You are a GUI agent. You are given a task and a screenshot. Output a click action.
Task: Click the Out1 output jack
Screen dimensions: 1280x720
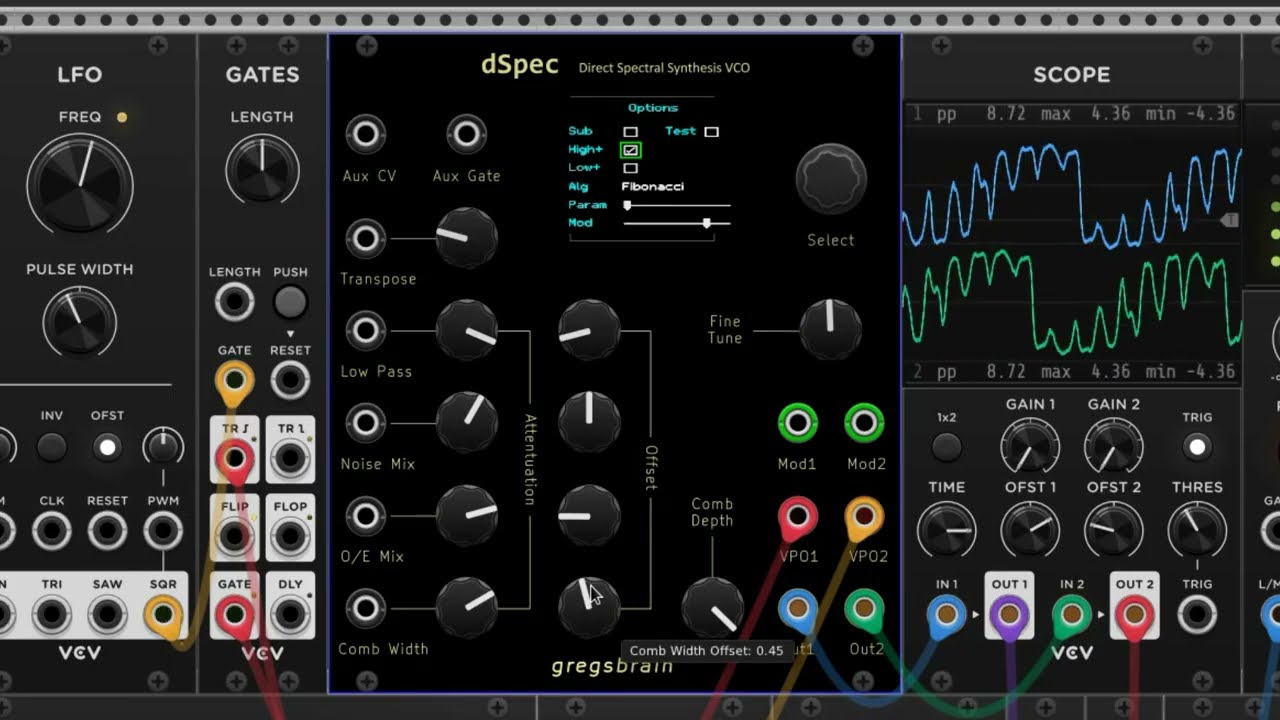797,608
